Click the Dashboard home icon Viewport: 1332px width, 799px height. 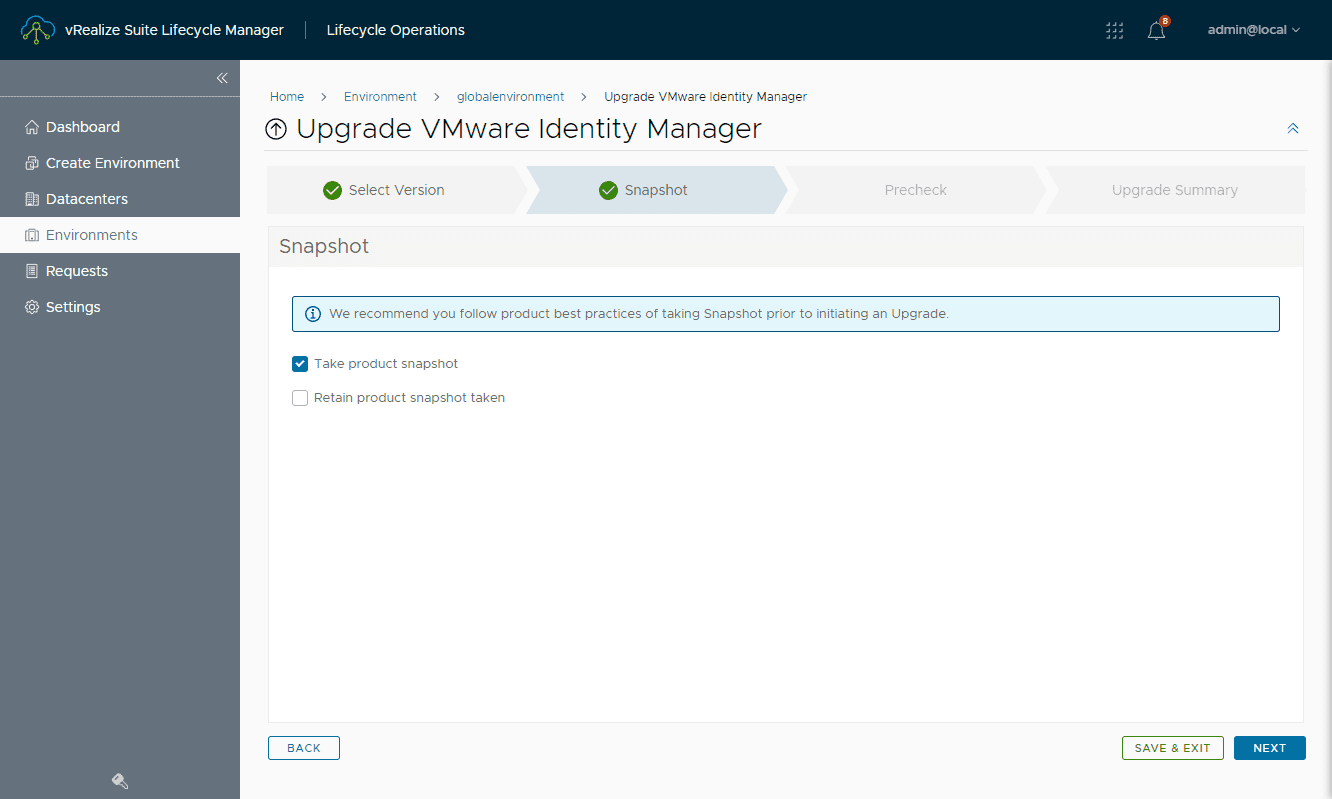[31, 127]
